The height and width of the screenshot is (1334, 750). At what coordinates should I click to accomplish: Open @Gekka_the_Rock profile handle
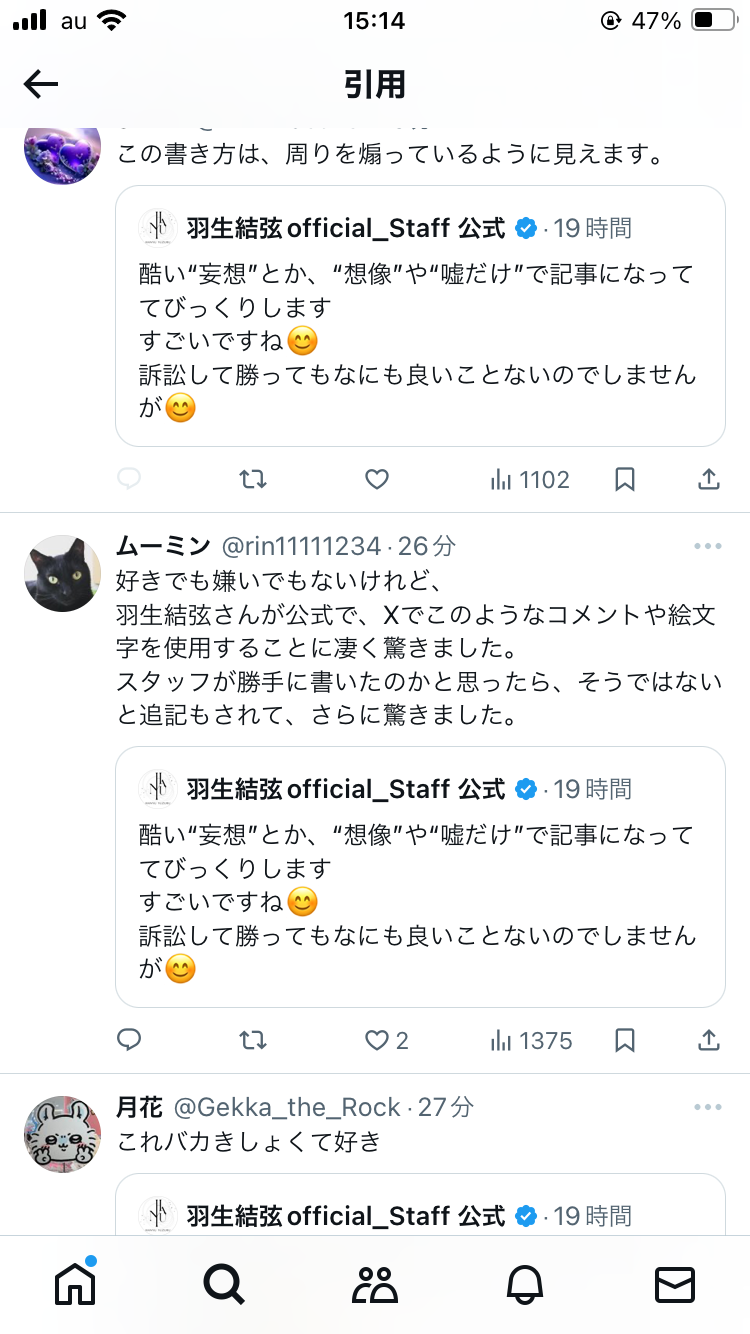point(287,1107)
